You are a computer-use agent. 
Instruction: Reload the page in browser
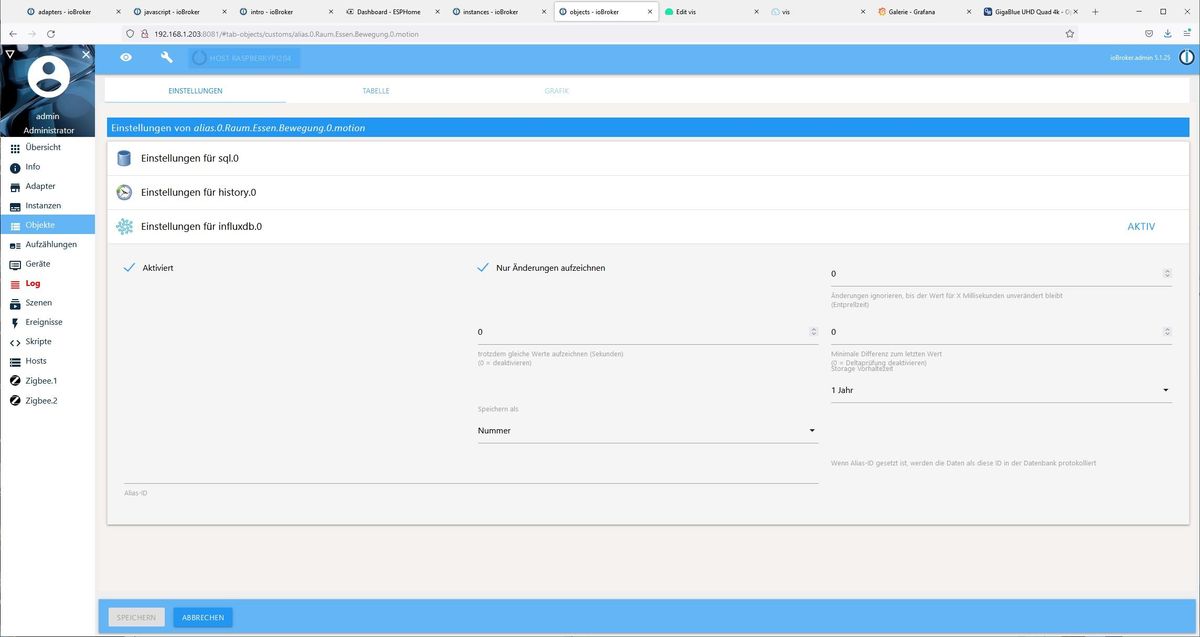click(x=51, y=33)
